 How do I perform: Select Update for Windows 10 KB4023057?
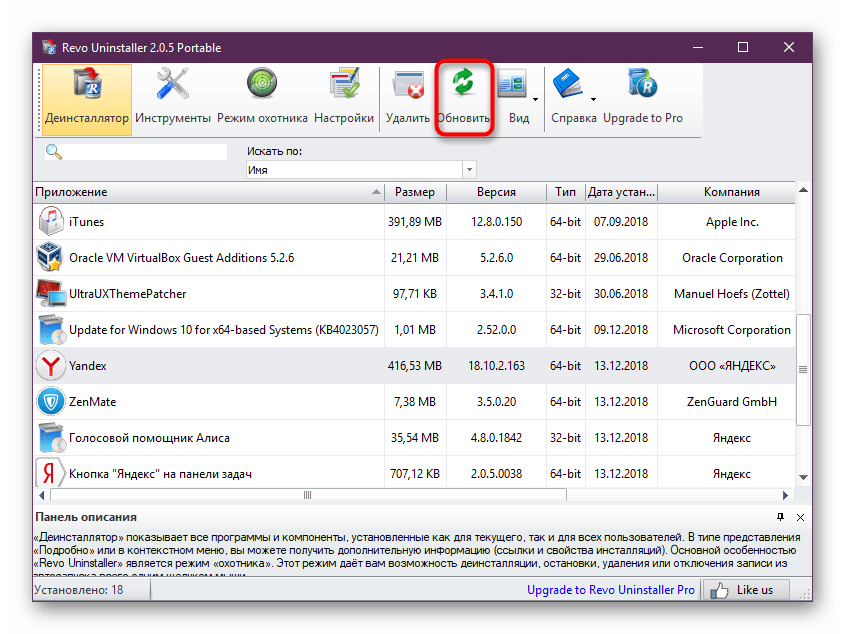(224, 330)
